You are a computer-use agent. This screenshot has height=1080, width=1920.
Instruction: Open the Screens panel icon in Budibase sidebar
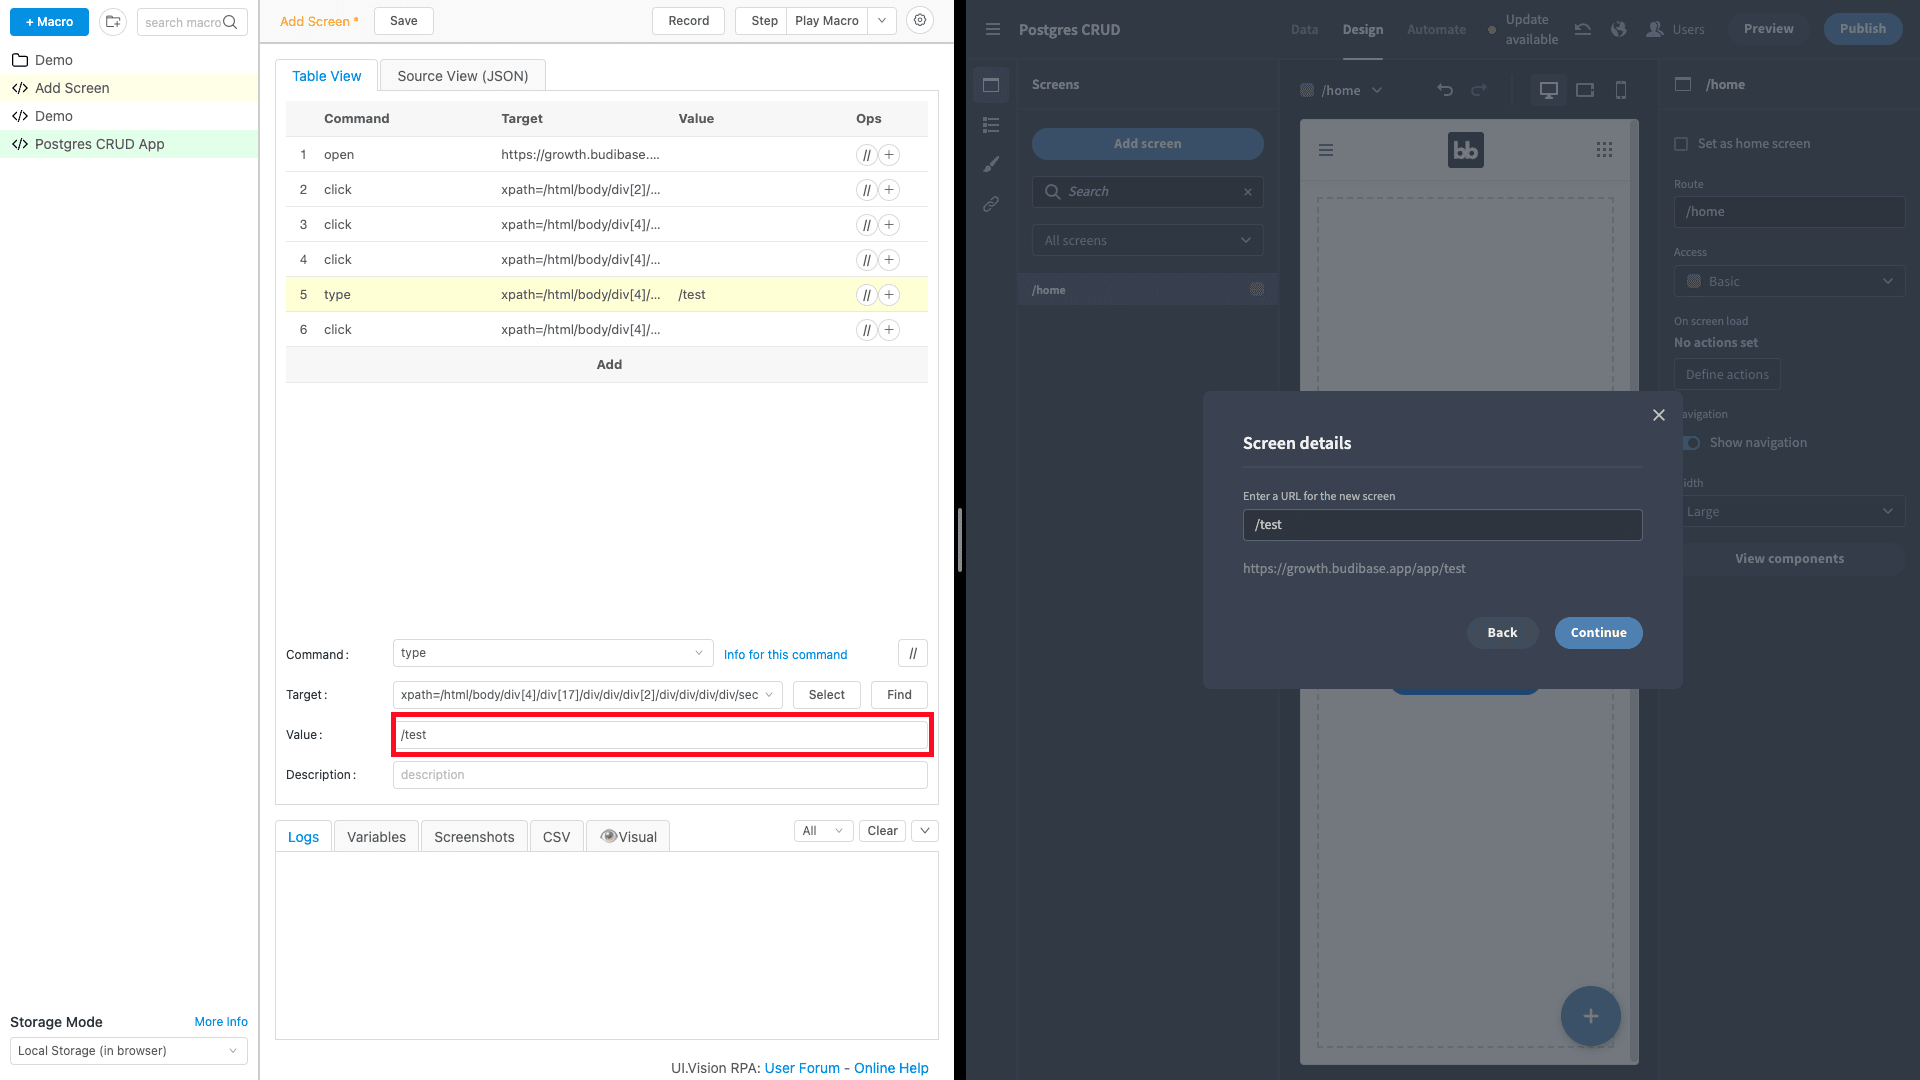(x=991, y=85)
